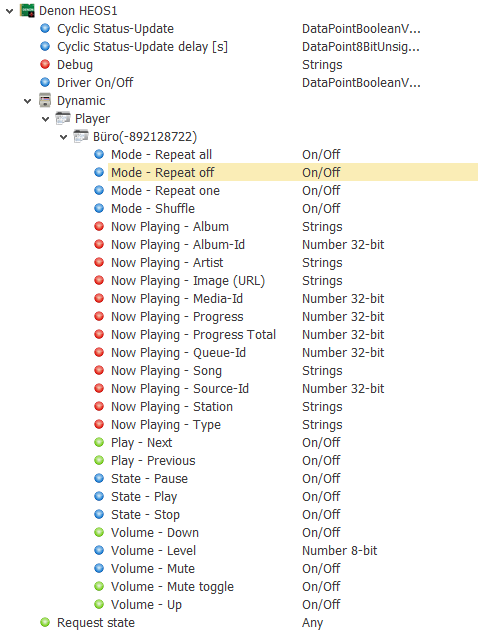Click the Any type of Request state
The image size is (478, 639).
coord(313,623)
